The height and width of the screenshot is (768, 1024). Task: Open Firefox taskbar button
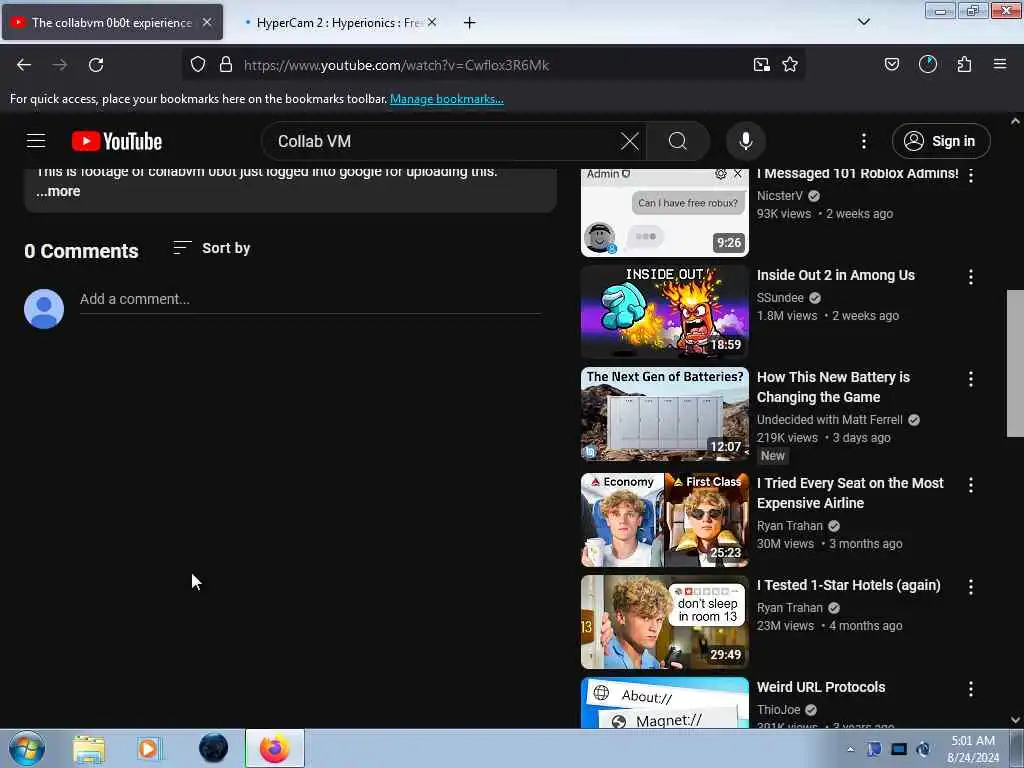(274, 748)
